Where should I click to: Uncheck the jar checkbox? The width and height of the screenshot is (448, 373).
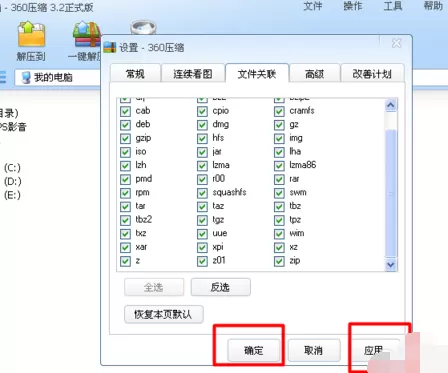click(202, 152)
